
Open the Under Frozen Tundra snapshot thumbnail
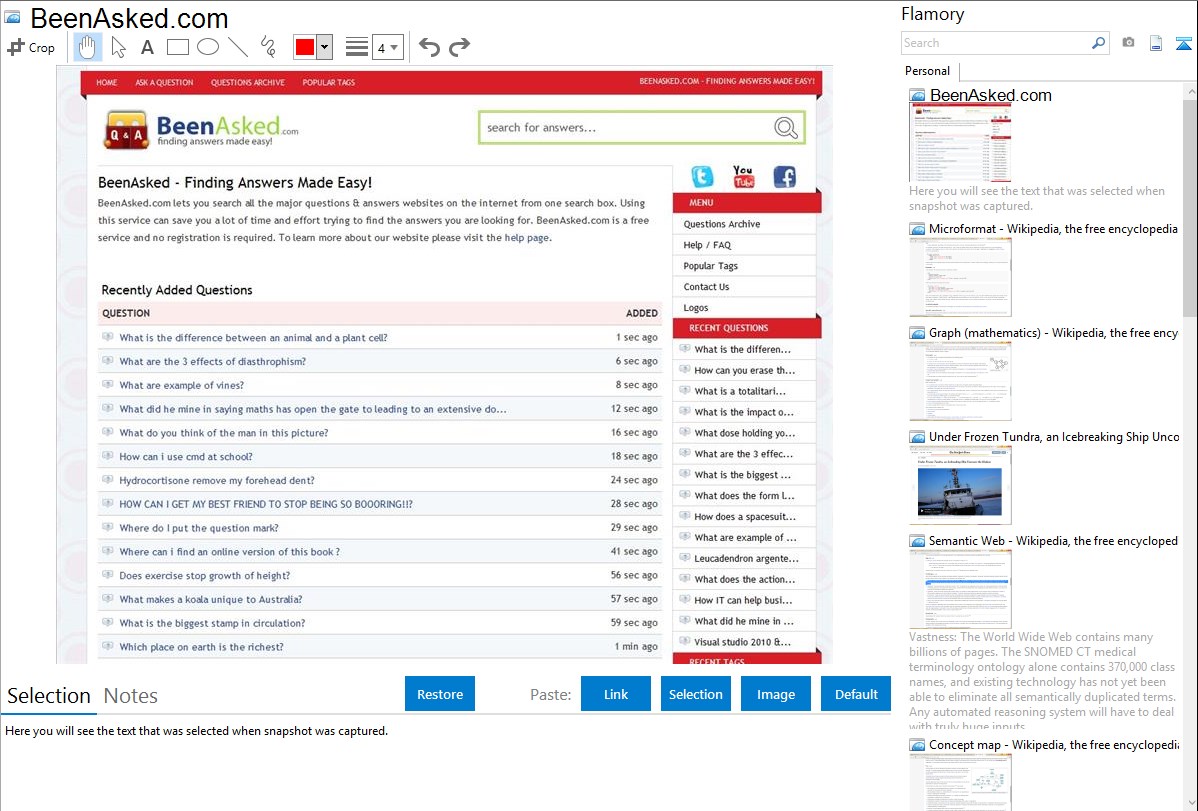click(960, 485)
